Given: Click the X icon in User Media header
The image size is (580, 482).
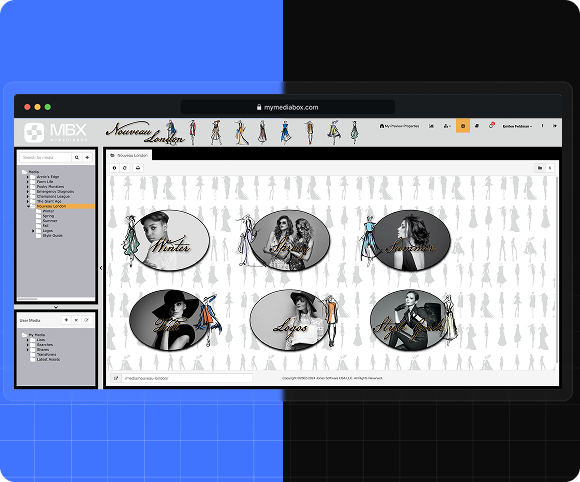Looking at the screenshot, I should pyautogui.click(x=76, y=320).
